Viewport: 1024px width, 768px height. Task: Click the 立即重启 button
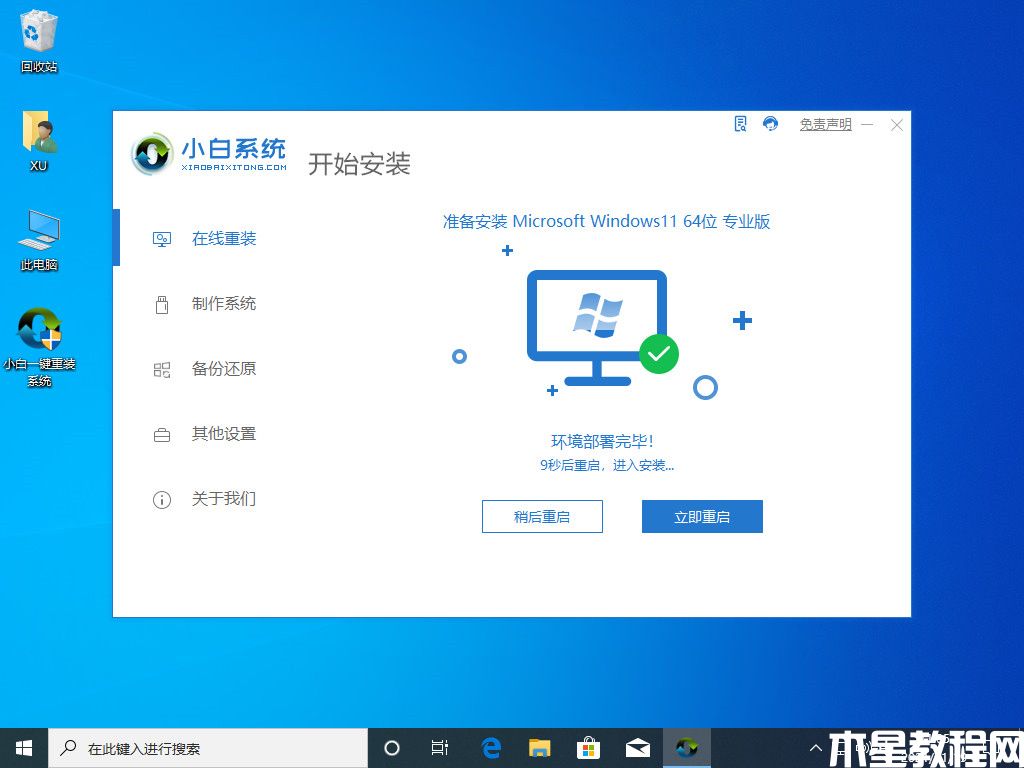(x=702, y=517)
